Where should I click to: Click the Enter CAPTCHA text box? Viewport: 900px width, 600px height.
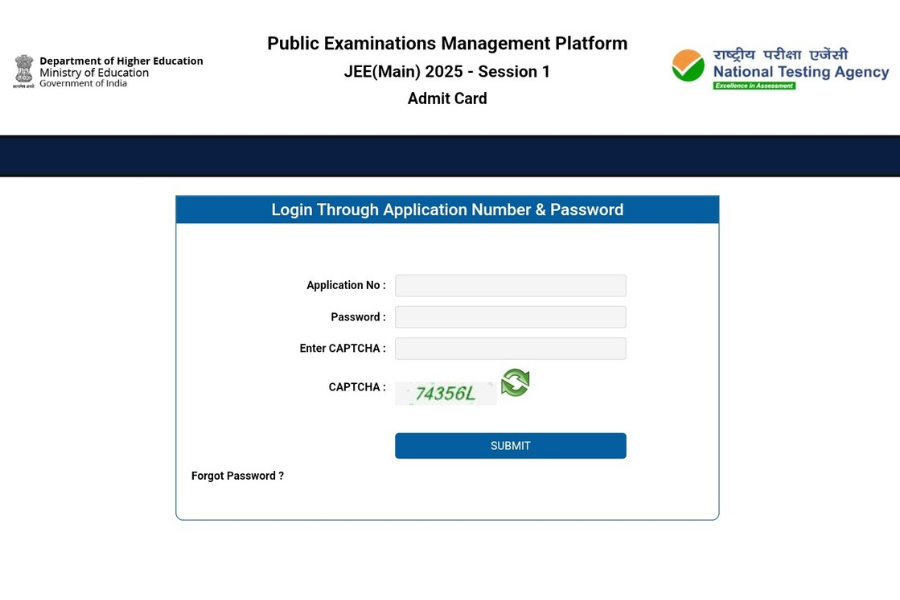coord(510,348)
